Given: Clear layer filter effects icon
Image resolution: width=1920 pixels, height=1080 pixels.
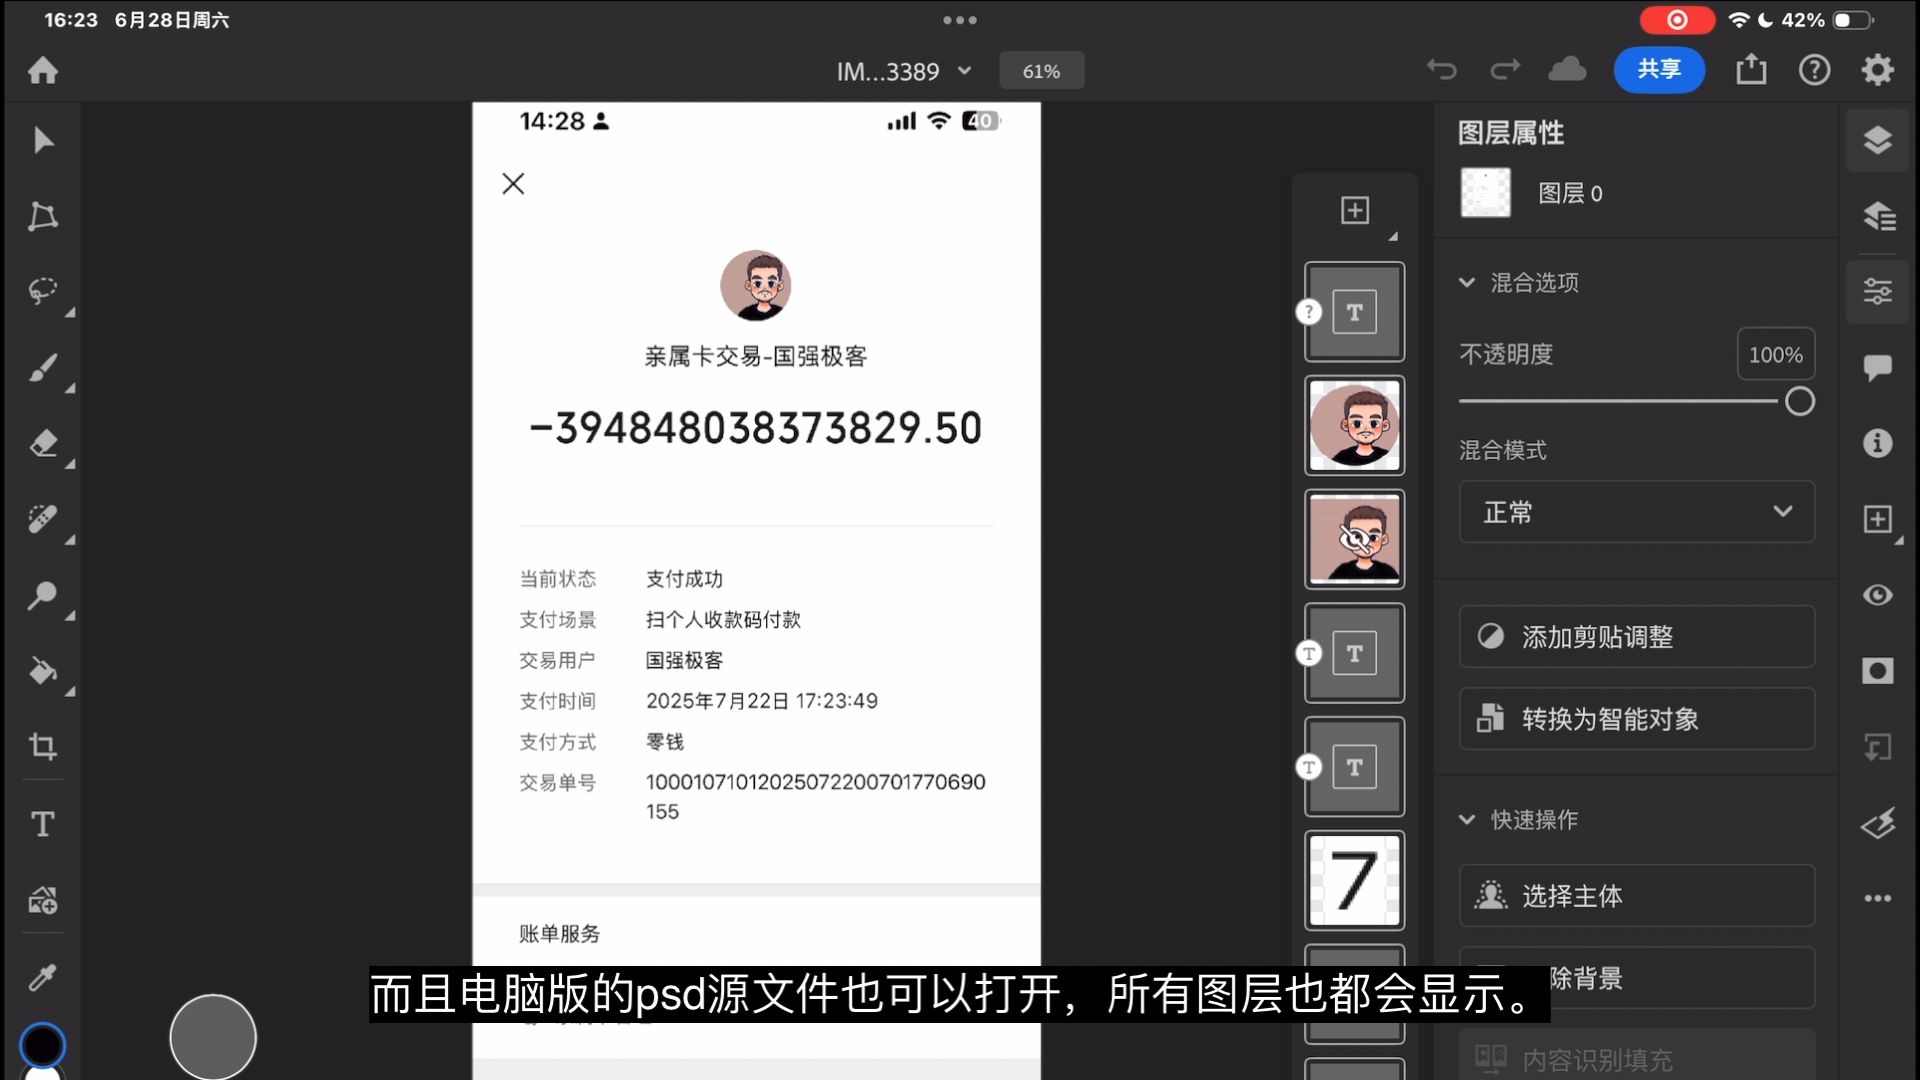Looking at the screenshot, I should click(1878, 823).
